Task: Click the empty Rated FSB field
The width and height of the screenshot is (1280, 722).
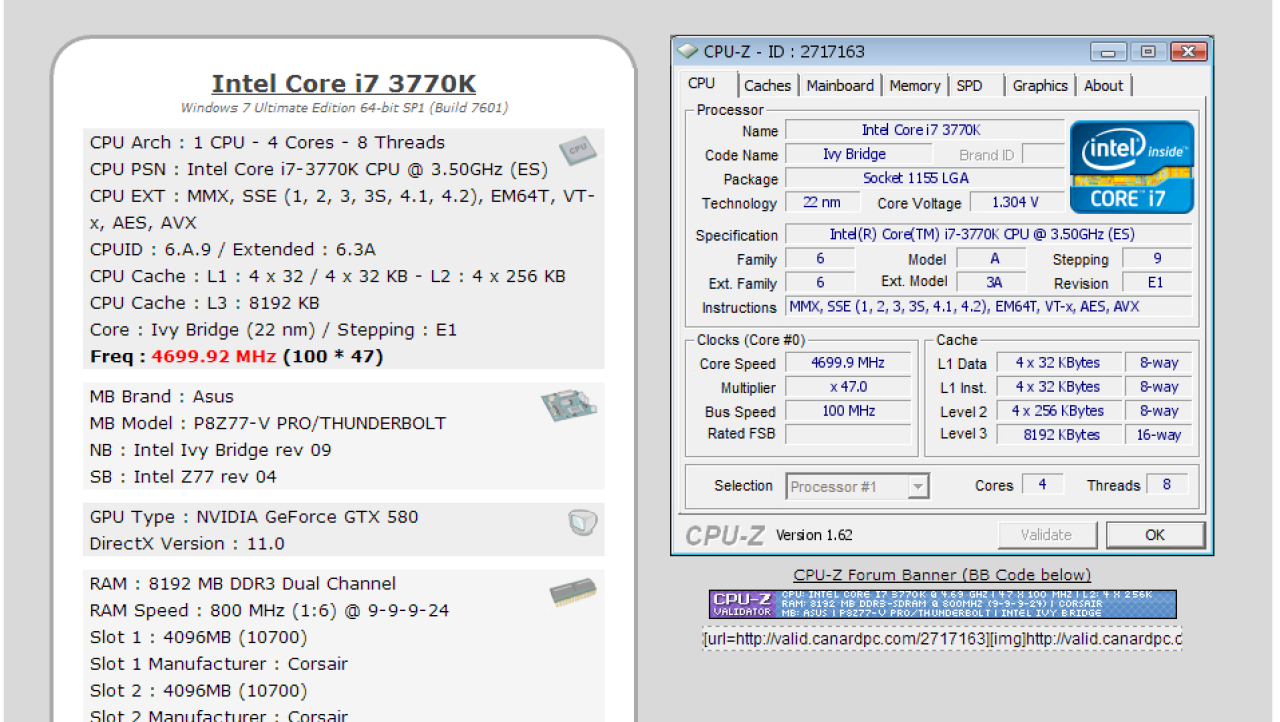Action: coord(848,434)
